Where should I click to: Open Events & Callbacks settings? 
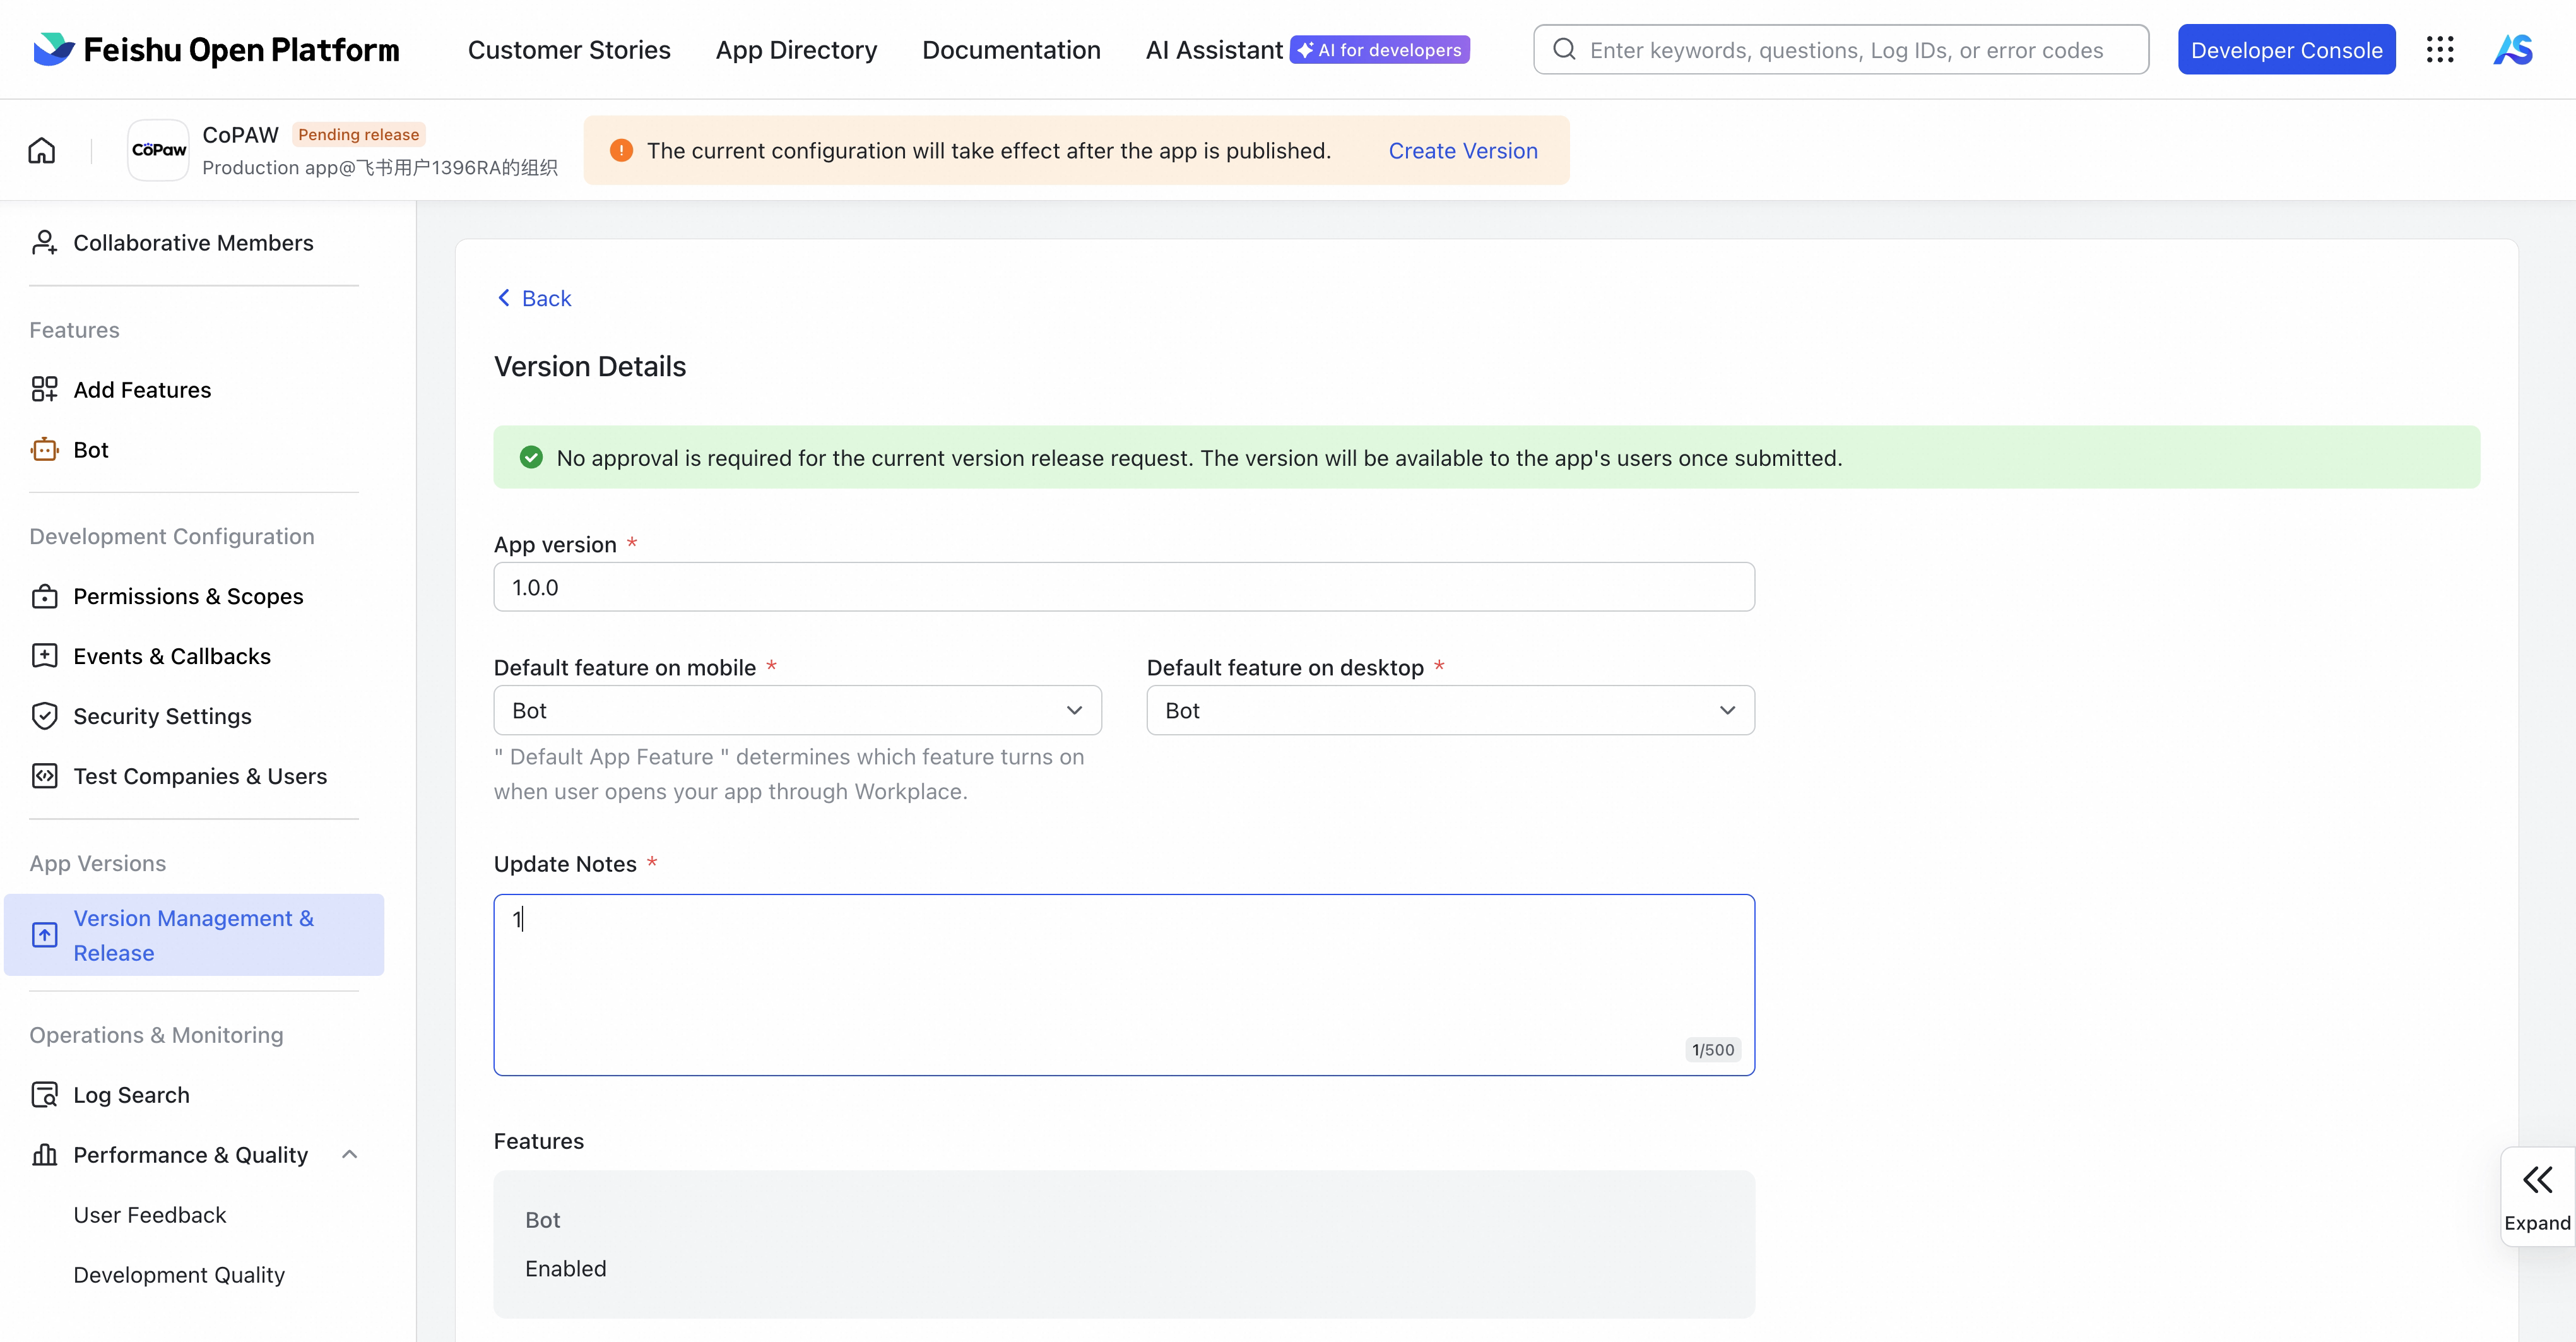(x=171, y=657)
